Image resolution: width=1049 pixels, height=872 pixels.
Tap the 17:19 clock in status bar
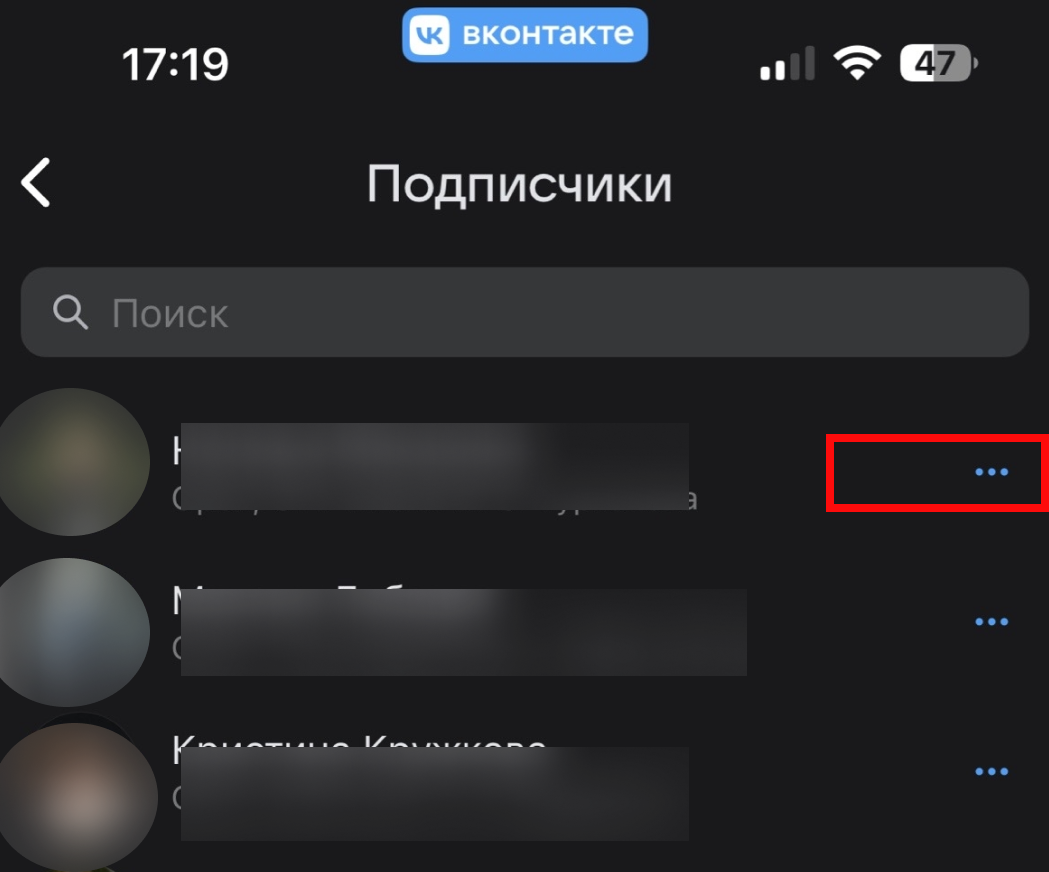[175, 65]
